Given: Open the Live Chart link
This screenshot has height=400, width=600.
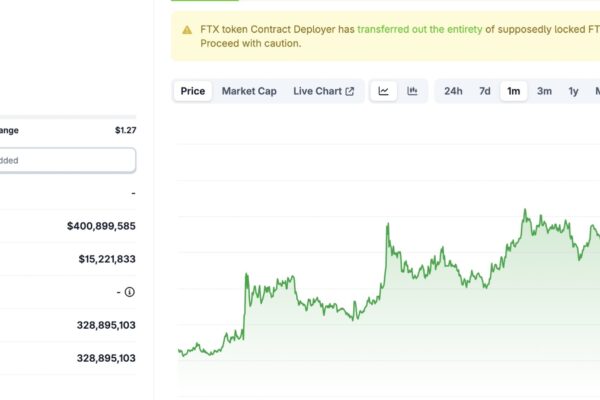Looking at the screenshot, I should 323,91.
